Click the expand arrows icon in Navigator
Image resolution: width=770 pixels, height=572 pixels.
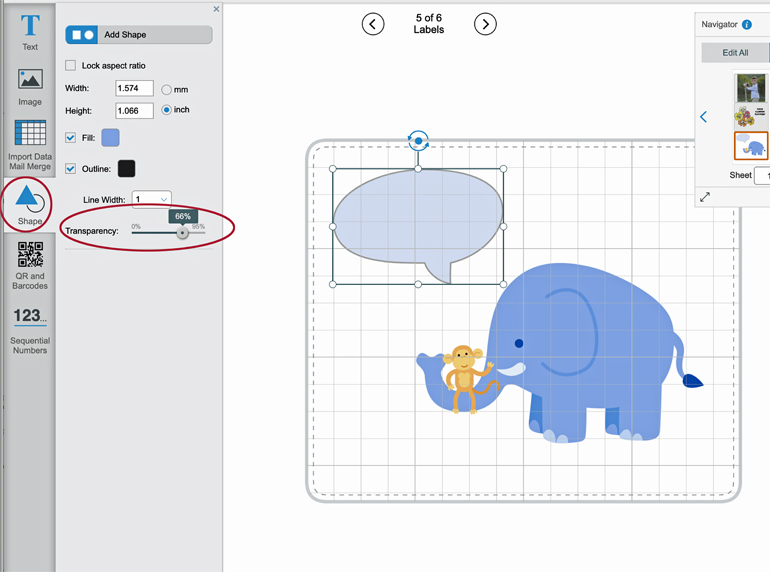(x=705, y=197)
